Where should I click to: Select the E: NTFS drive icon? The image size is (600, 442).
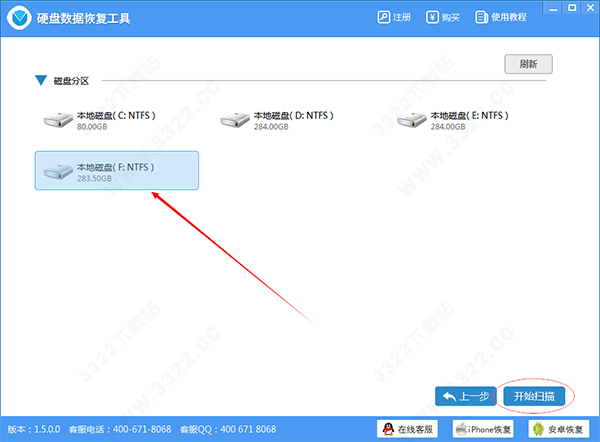point(411,120)
